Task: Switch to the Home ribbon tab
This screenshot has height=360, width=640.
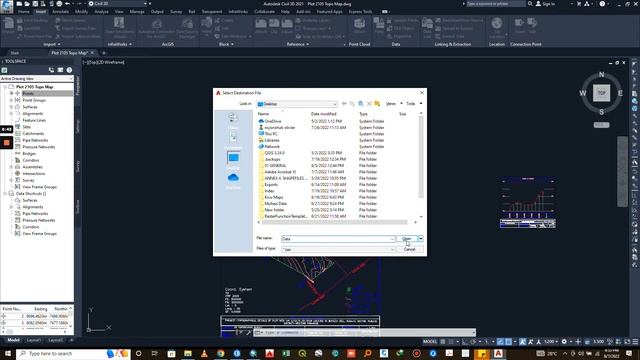Action: (x=24, y=12)
